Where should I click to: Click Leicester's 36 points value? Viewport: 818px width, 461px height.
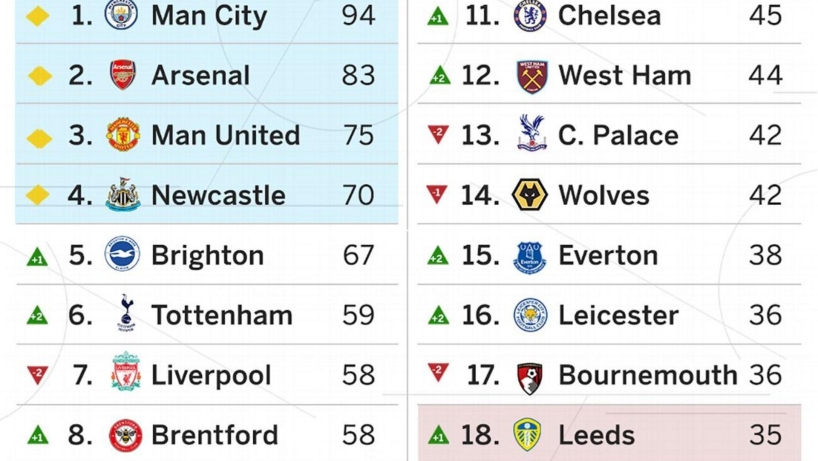pyautogui.click(x=765, y=315)
